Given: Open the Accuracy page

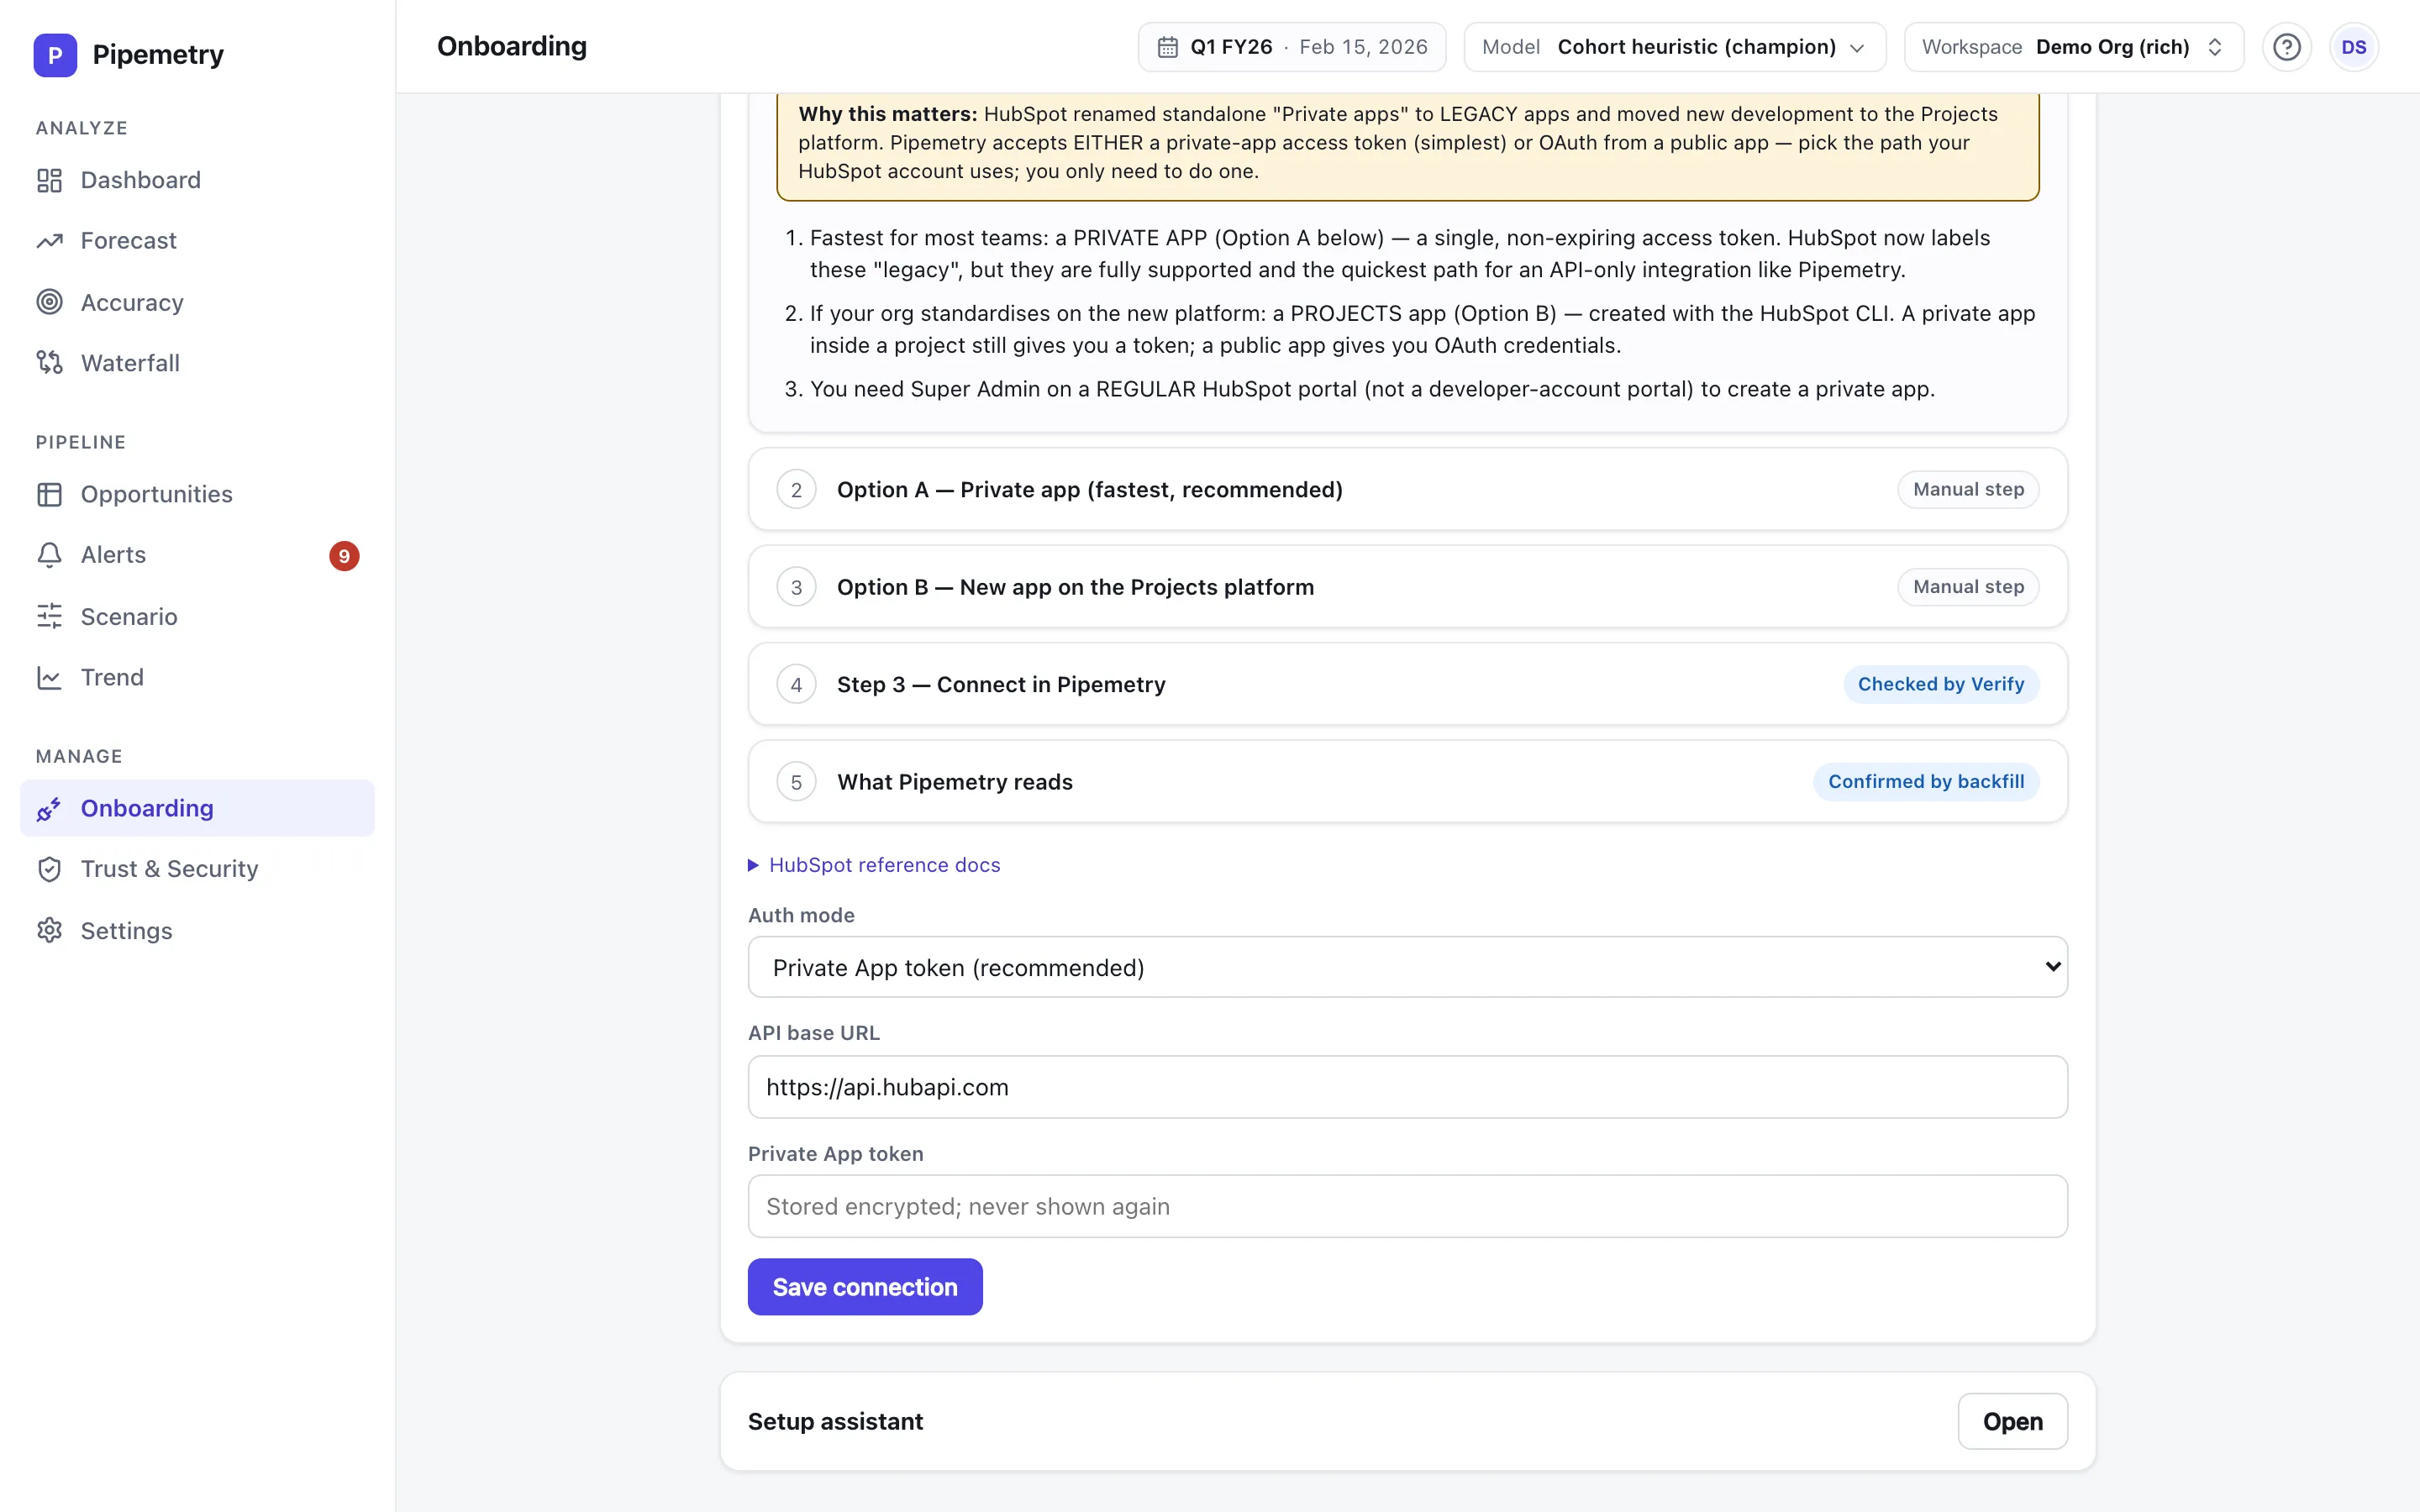Looking at the screenshot, I should 197,302.
